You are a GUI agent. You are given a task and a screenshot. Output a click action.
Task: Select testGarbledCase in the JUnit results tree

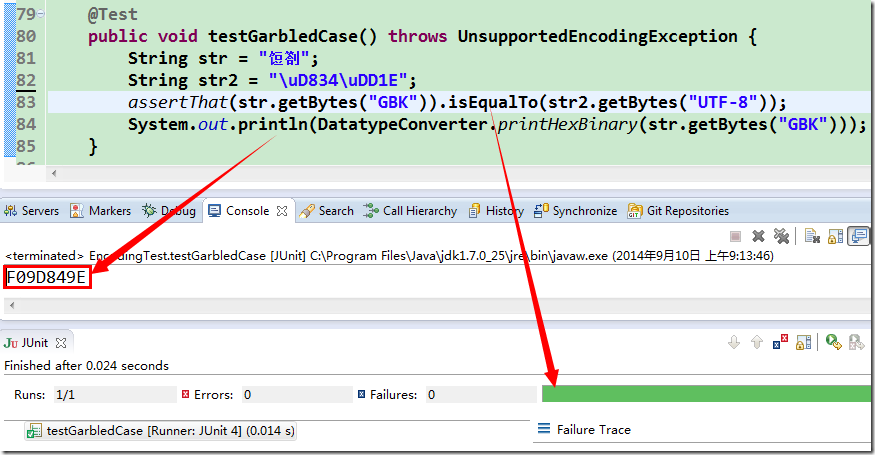tap(160, 431)
